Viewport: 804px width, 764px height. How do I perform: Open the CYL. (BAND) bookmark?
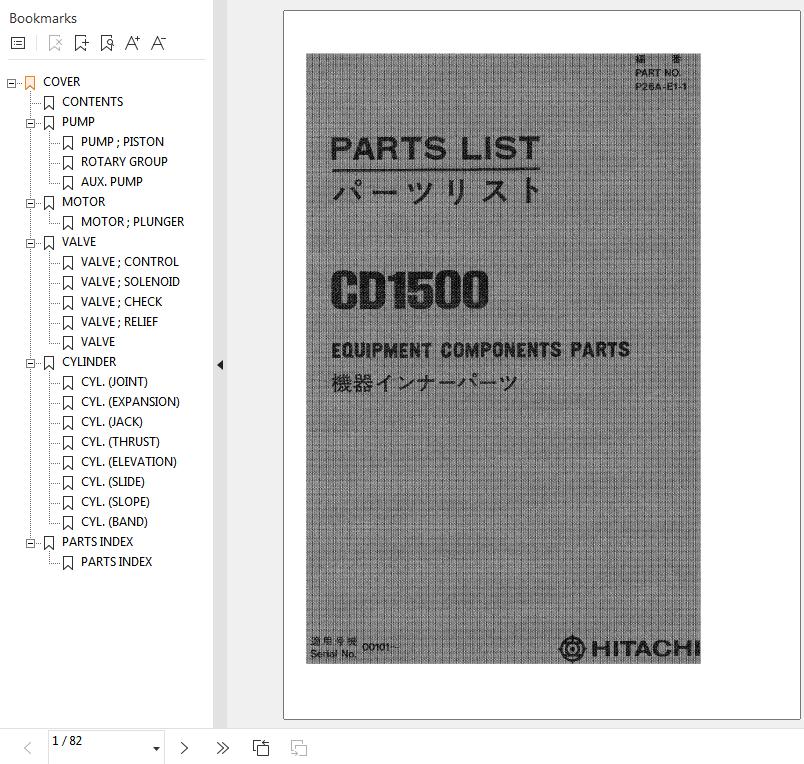[114, 522]
